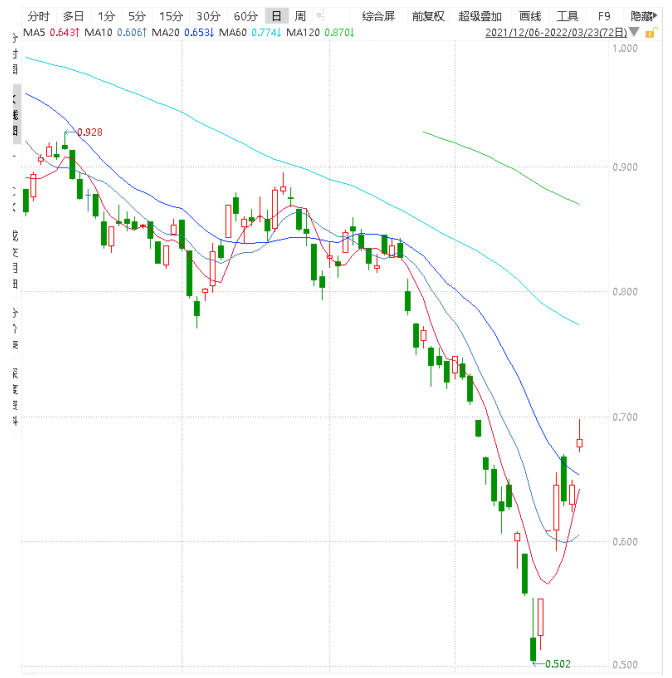
Task: Open date range 2021/12/06-2022/03/23 link
Action: [x=556, y=33]
